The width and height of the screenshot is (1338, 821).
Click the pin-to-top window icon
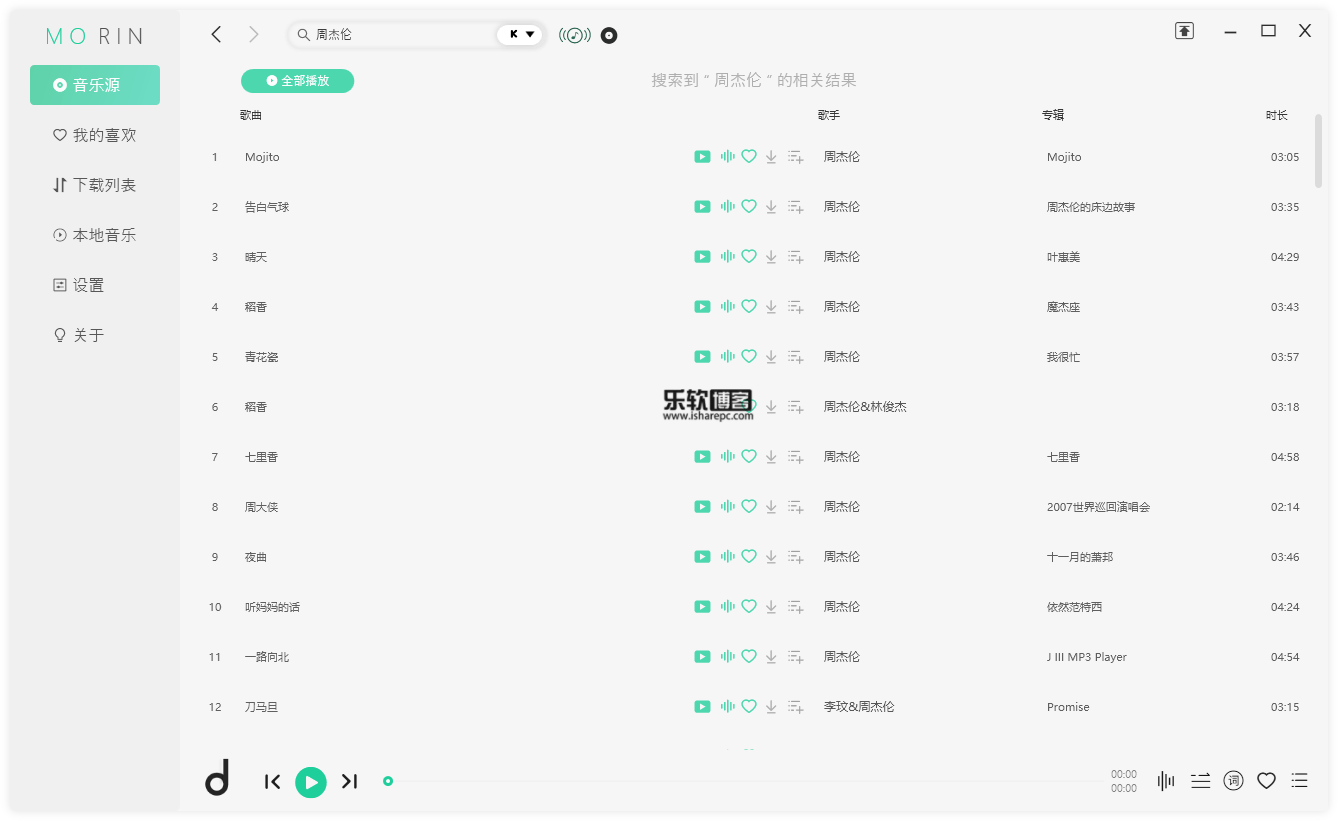click(x=1185, y=31)
